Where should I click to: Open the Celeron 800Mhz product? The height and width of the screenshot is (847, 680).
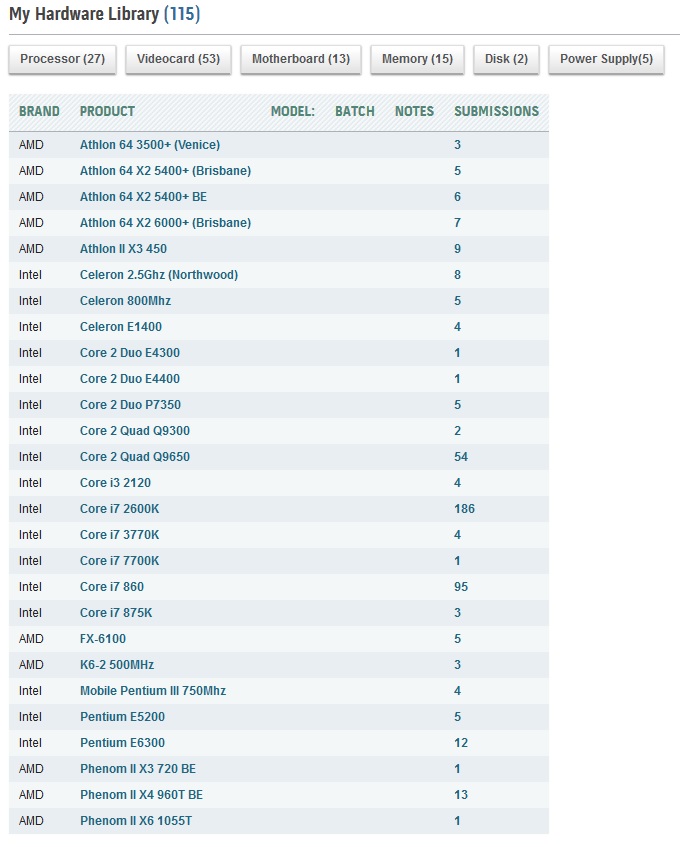point(125,300)
